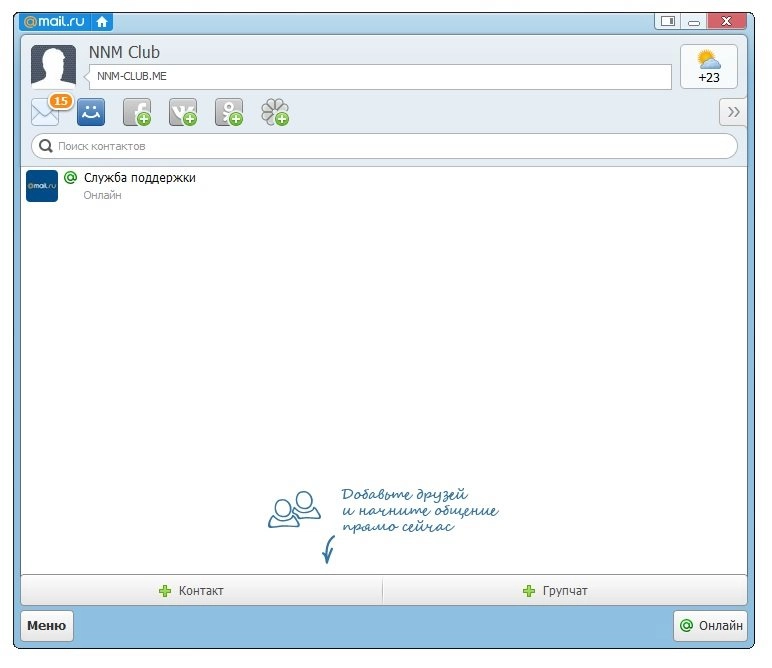Image resolution: width=772 pixels, height=668 pixels.
Task: Click the NNM Club profile name
Action: (x=124, y=52)
